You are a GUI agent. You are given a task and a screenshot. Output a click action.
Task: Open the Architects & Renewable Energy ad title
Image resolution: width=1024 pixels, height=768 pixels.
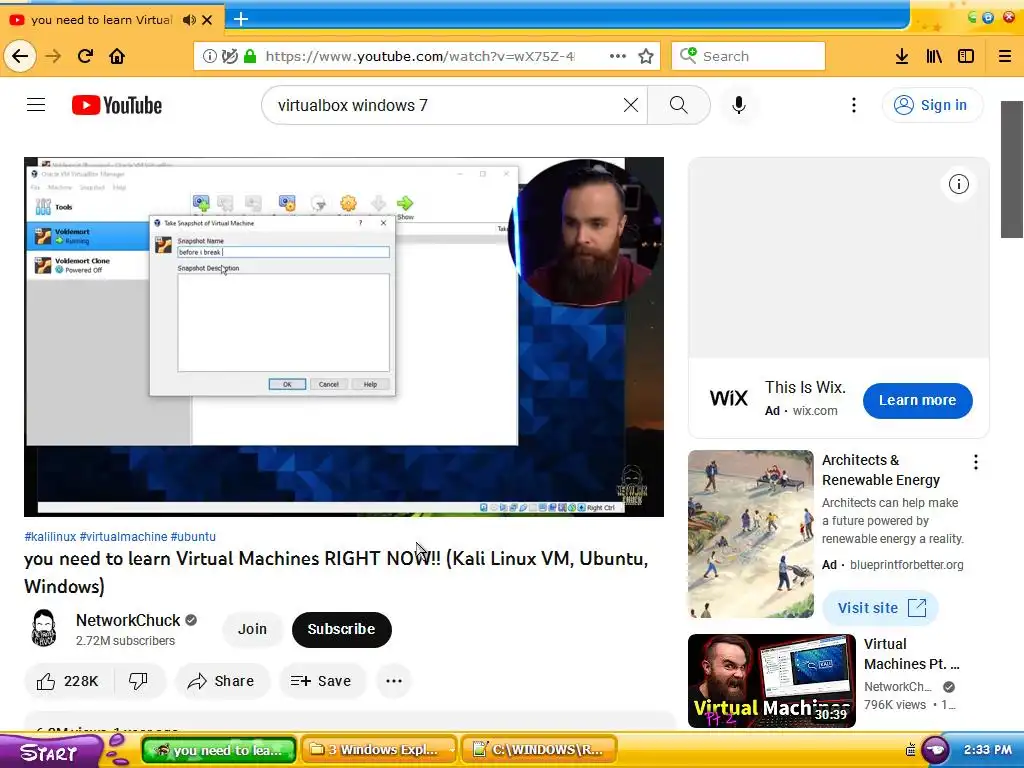880,470
